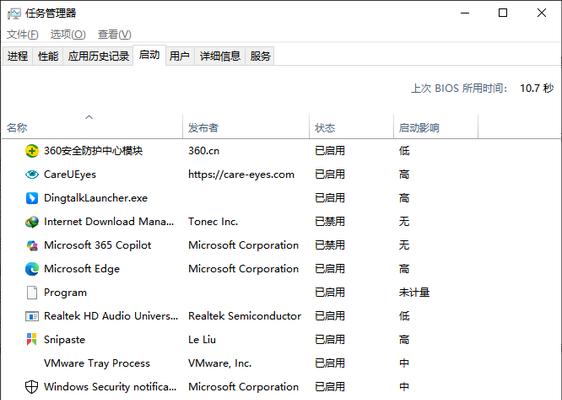Select the Realtek HD Audio Univers... entry

point(111,316)
